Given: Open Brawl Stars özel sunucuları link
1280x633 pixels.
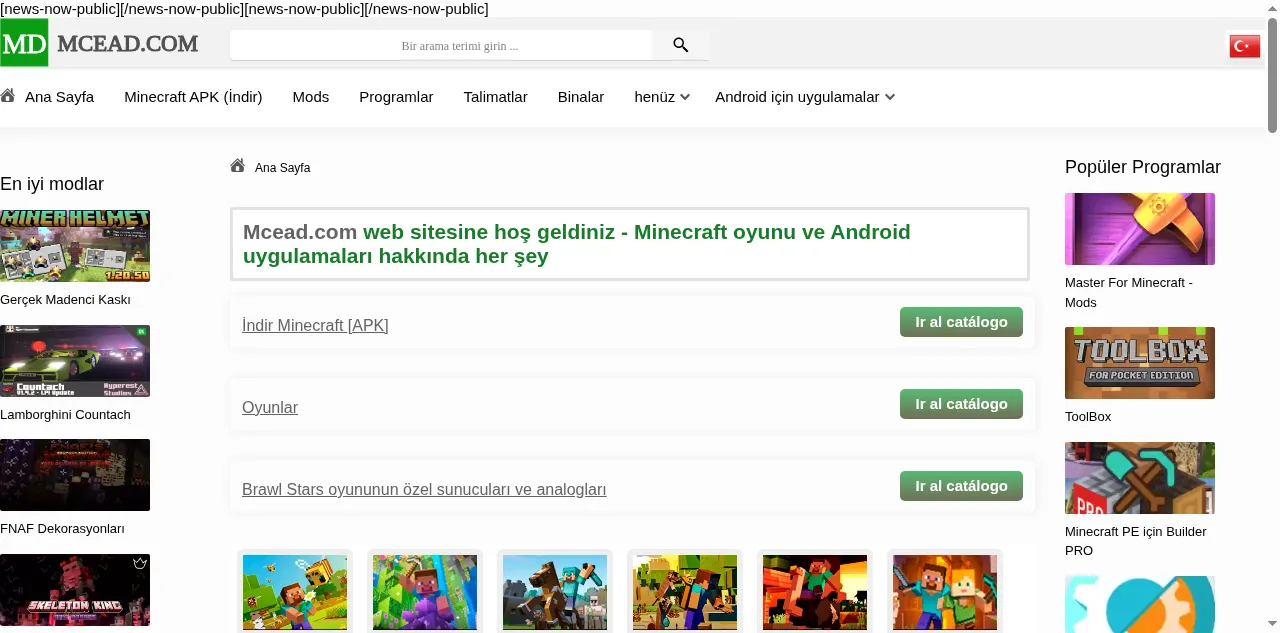Looking at the screenshot, I should 424,489.
